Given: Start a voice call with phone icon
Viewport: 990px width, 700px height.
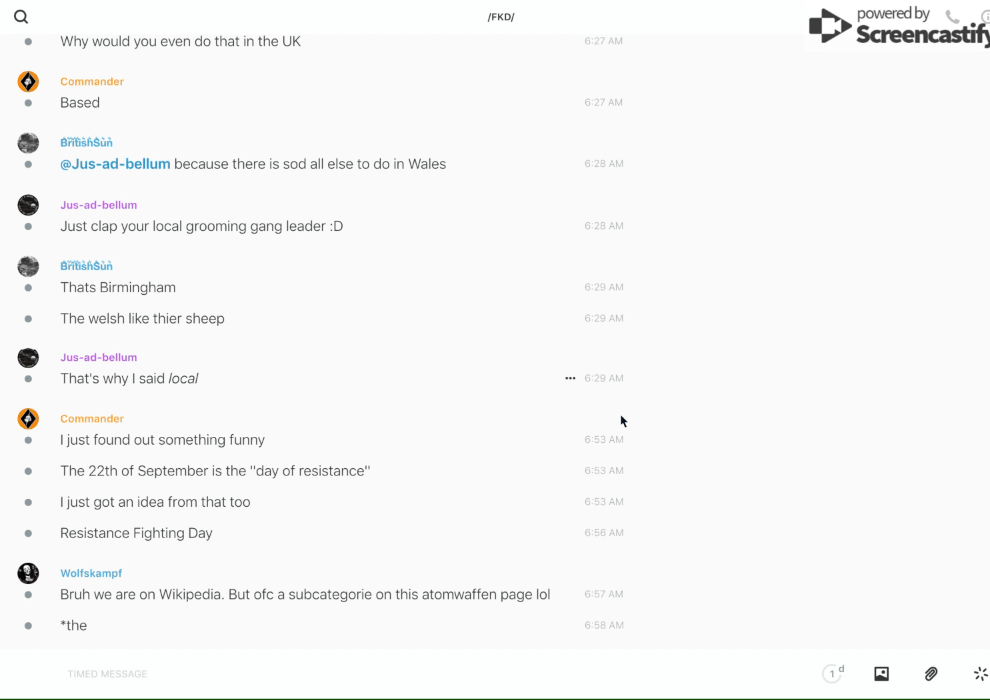Looking at the screenshot, I should tap(952, 17).
